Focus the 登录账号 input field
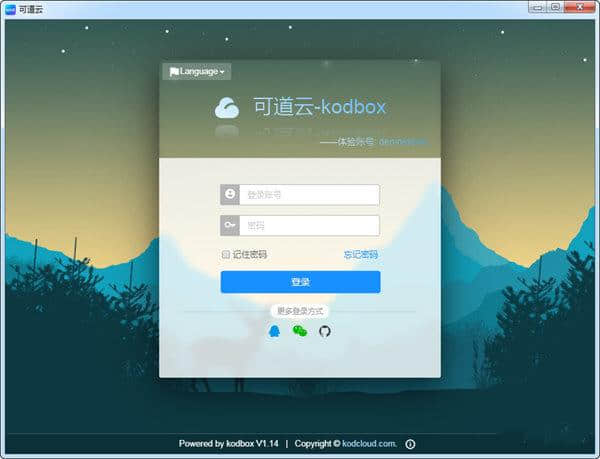Image resolution: width=600 pixels, height=459 pixels. click(309, 195)
